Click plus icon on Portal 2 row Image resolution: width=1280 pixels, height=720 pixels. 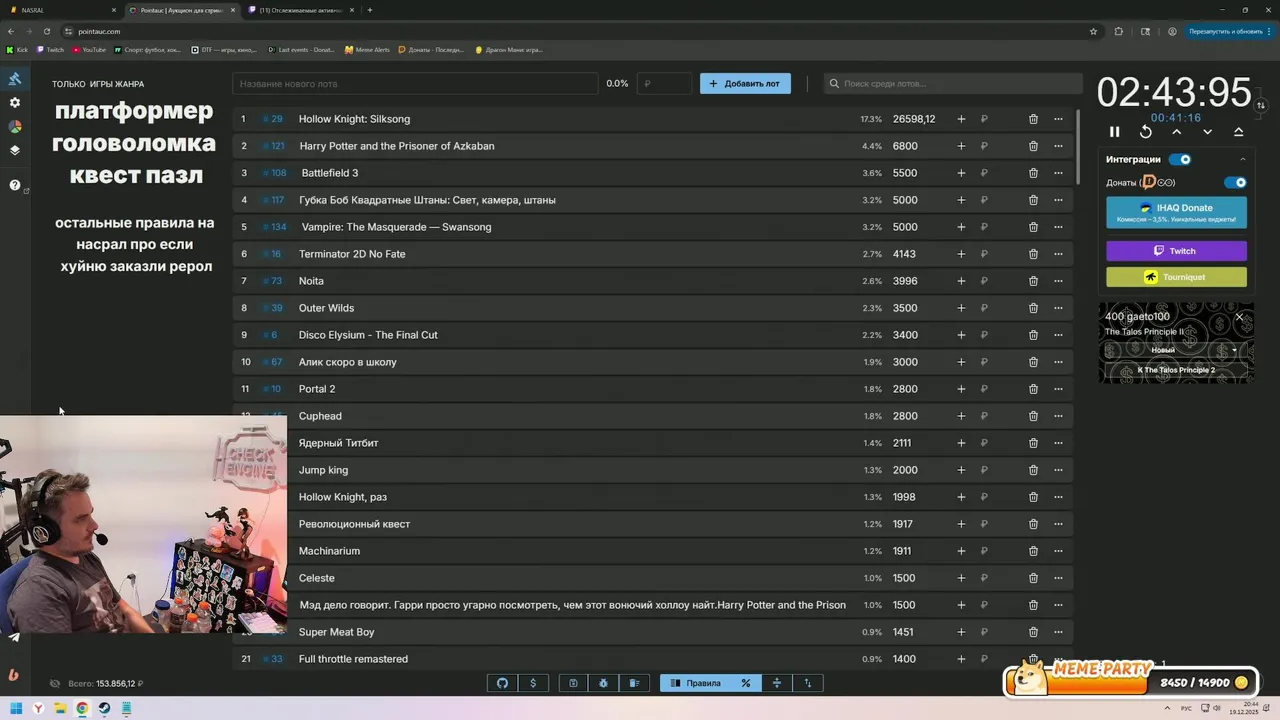tap(961, 389)
